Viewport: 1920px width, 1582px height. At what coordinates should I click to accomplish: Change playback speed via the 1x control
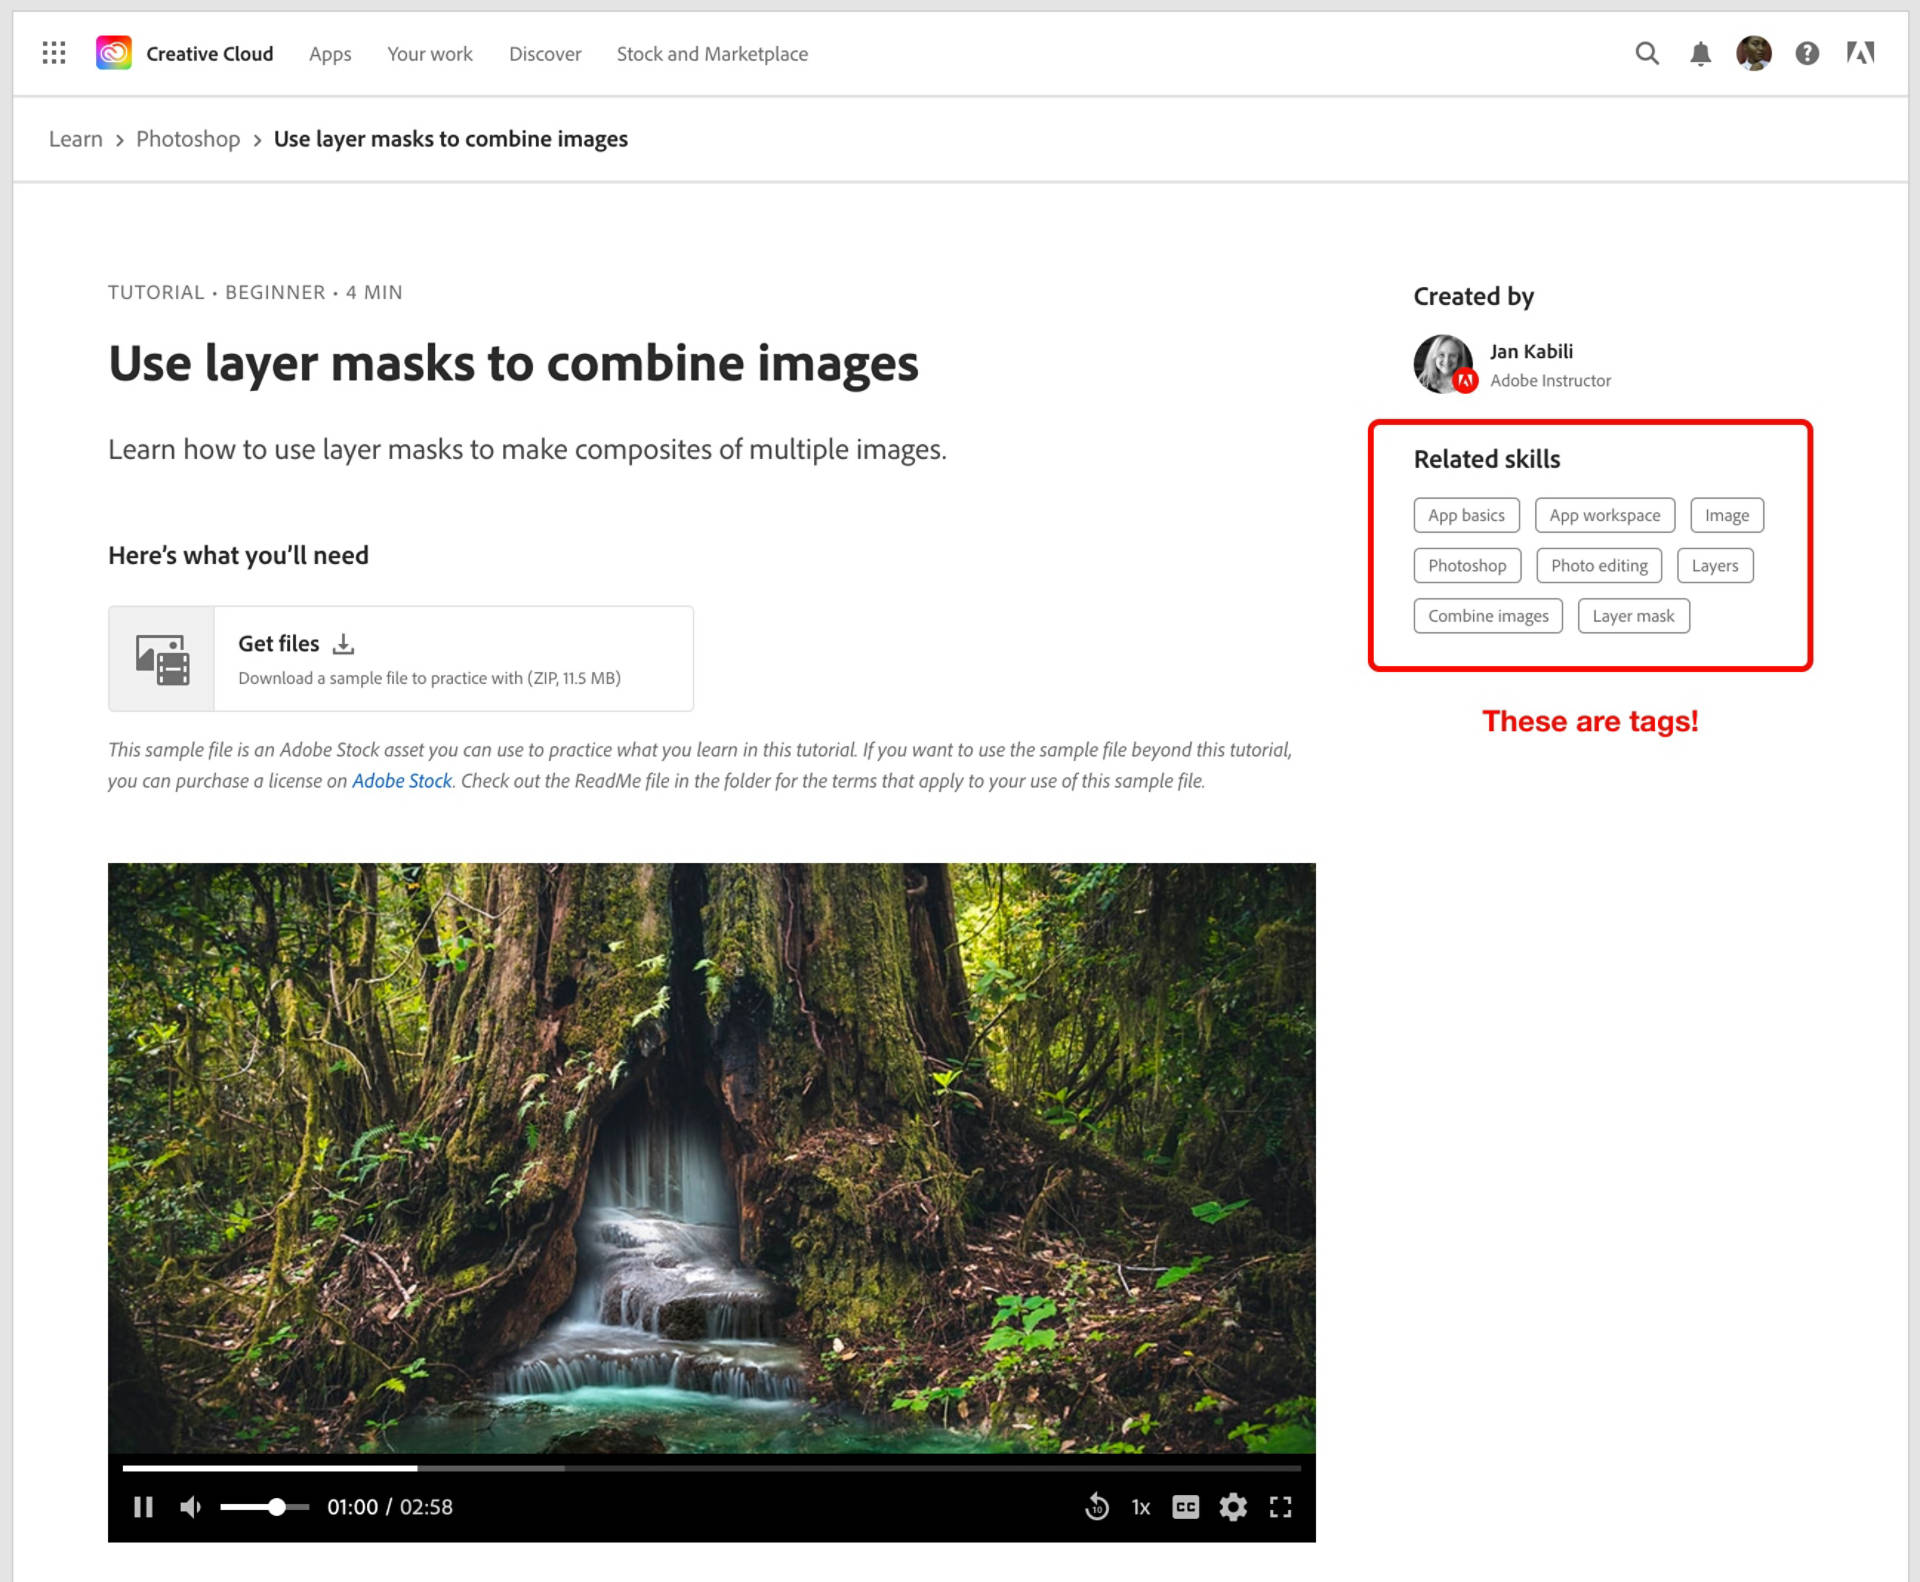[1140, 1507]
